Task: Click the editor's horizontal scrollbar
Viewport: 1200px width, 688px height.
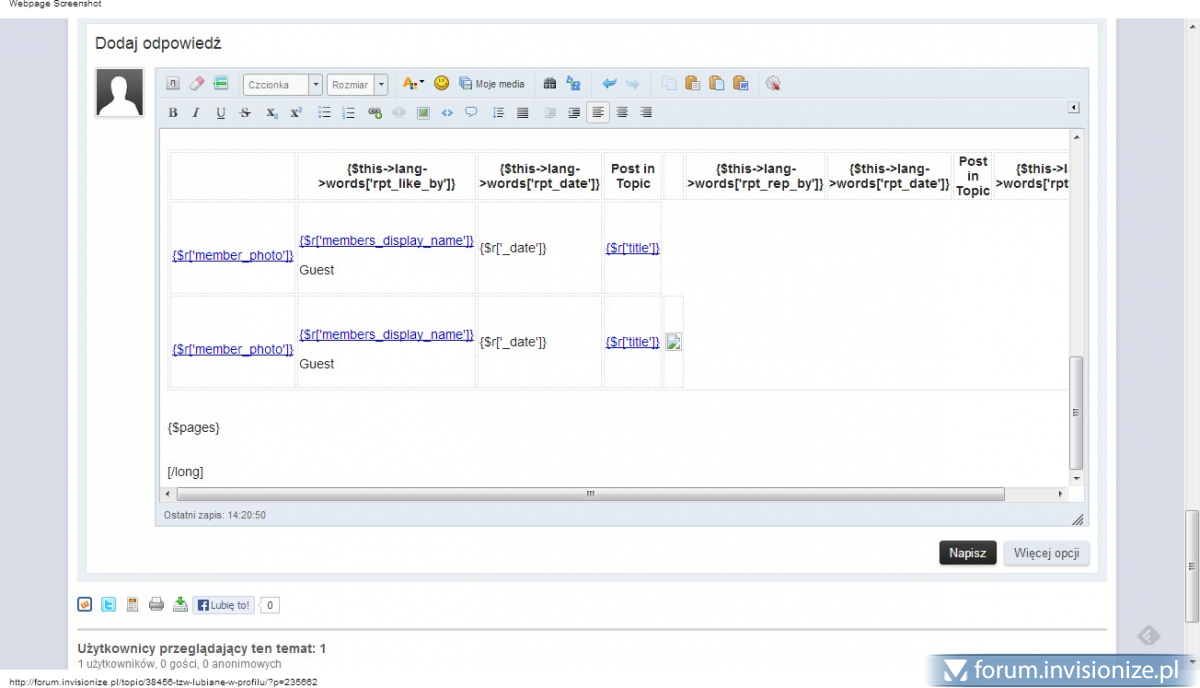Action: (590, 494)
